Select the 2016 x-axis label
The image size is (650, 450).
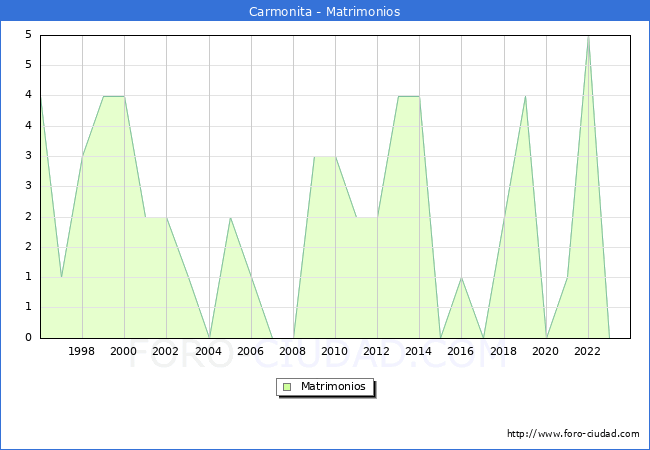[460, 351]
